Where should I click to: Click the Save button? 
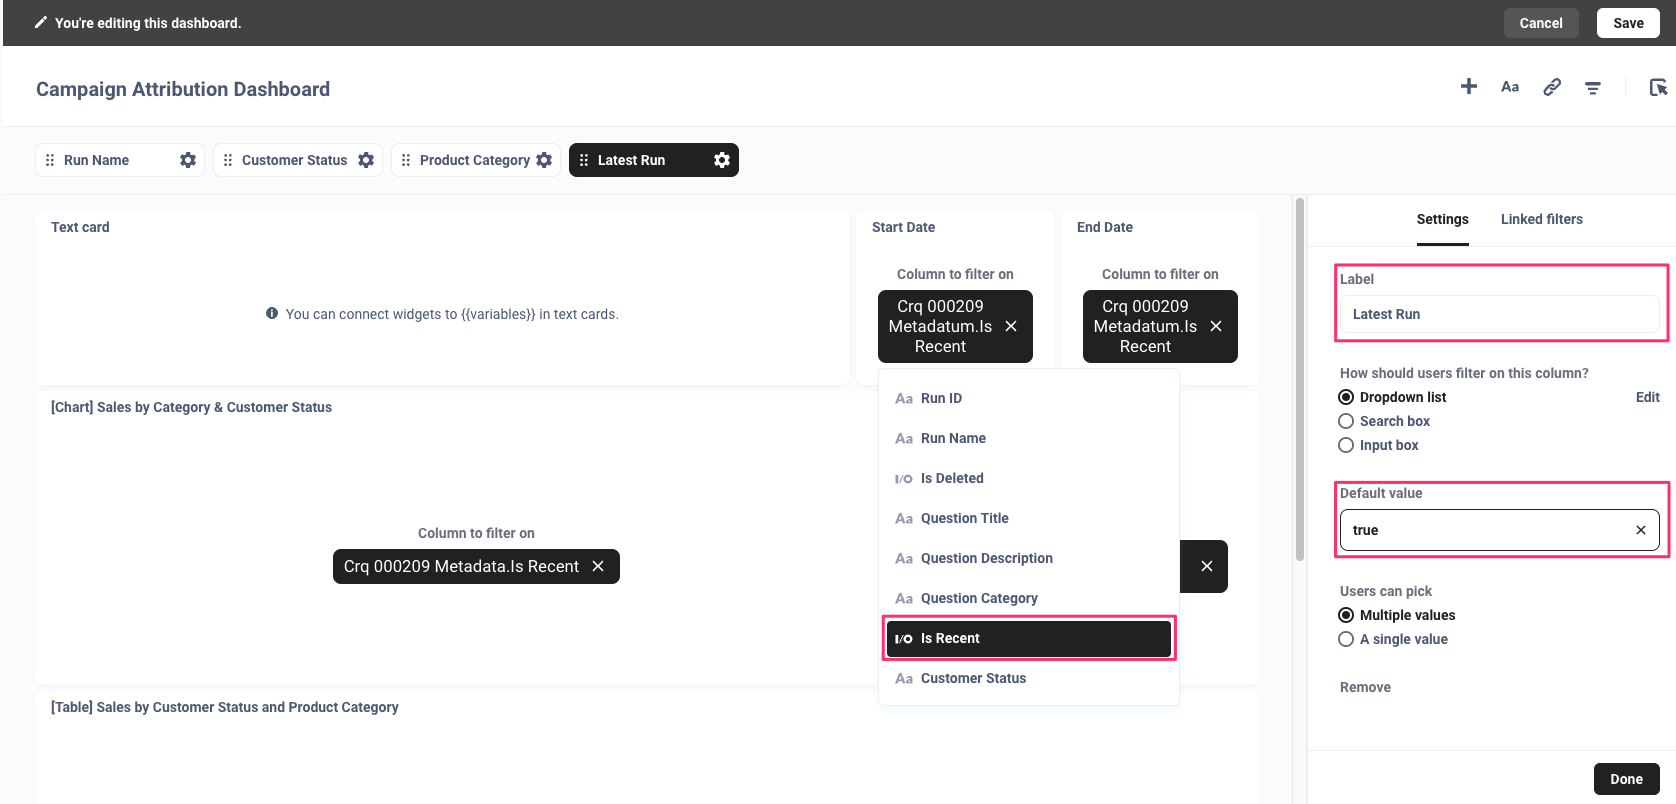(1627, 23)
